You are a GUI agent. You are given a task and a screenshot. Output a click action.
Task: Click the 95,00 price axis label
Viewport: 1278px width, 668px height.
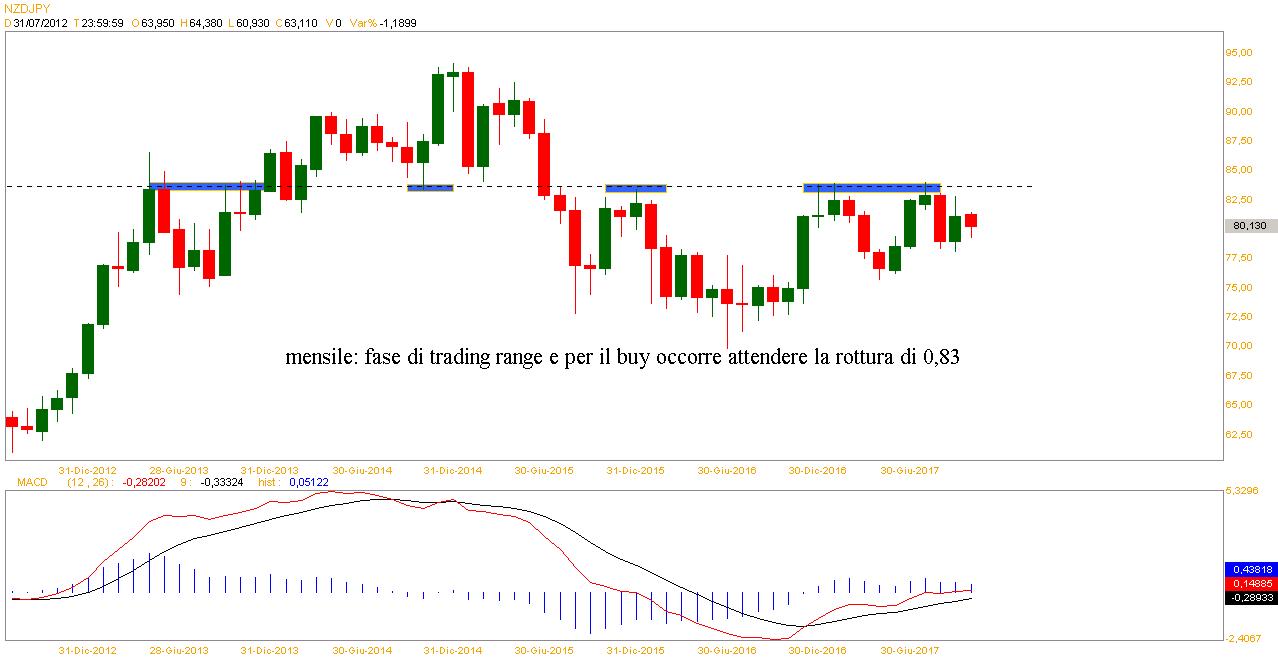[x=1239, y=53]
